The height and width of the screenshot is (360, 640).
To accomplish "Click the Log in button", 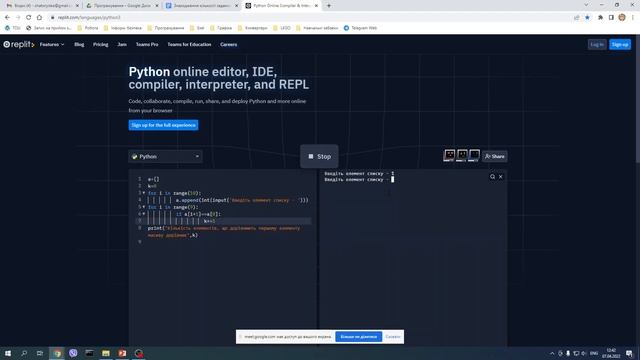I will 597,44.
